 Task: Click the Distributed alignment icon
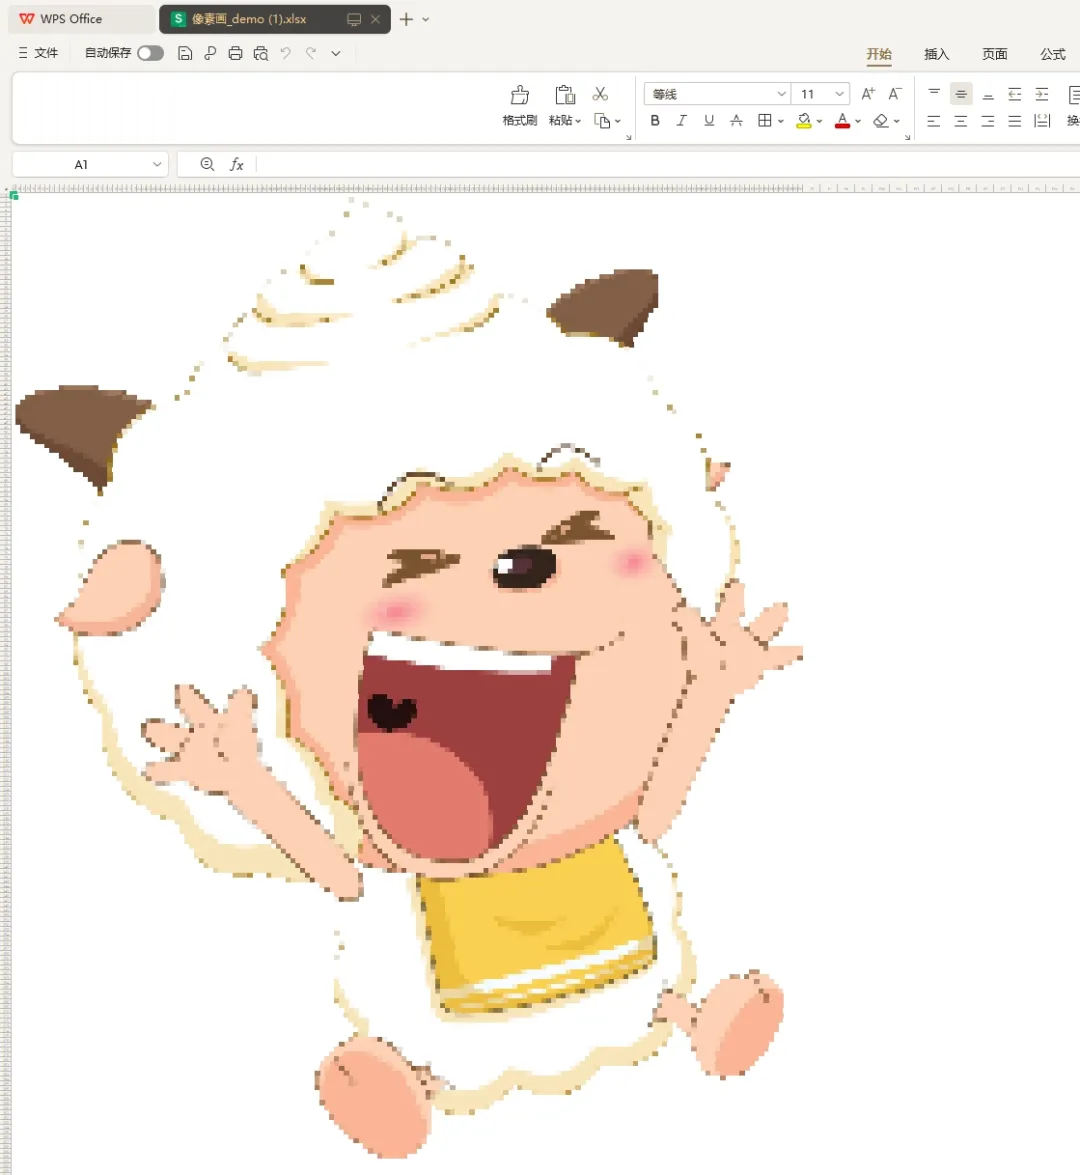pos(1042,121)
